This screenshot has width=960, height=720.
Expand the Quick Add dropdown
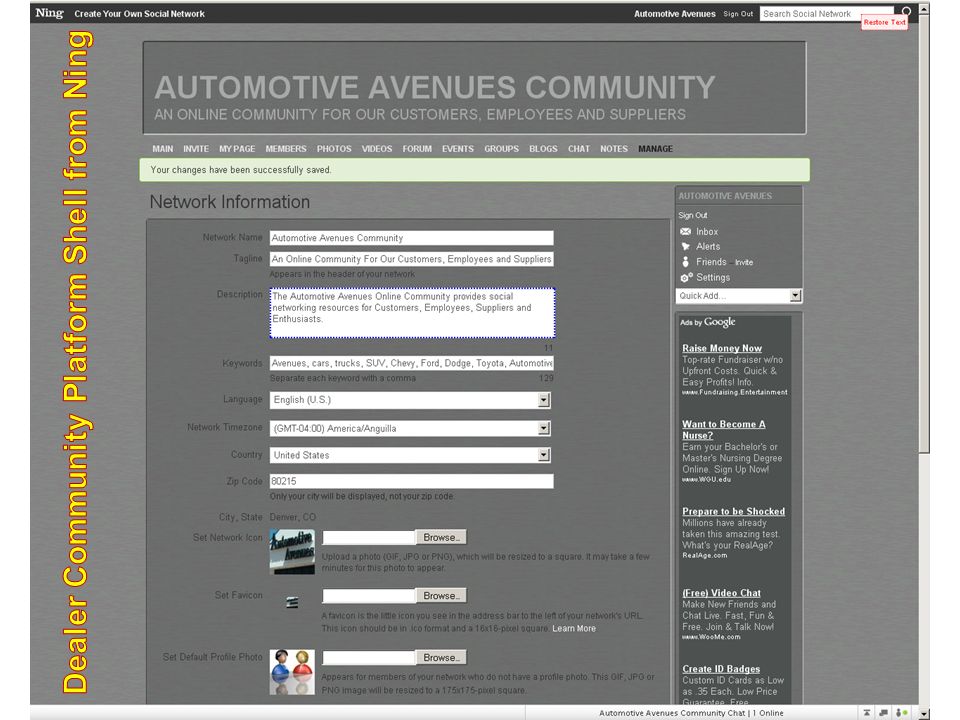pos(739,296)
